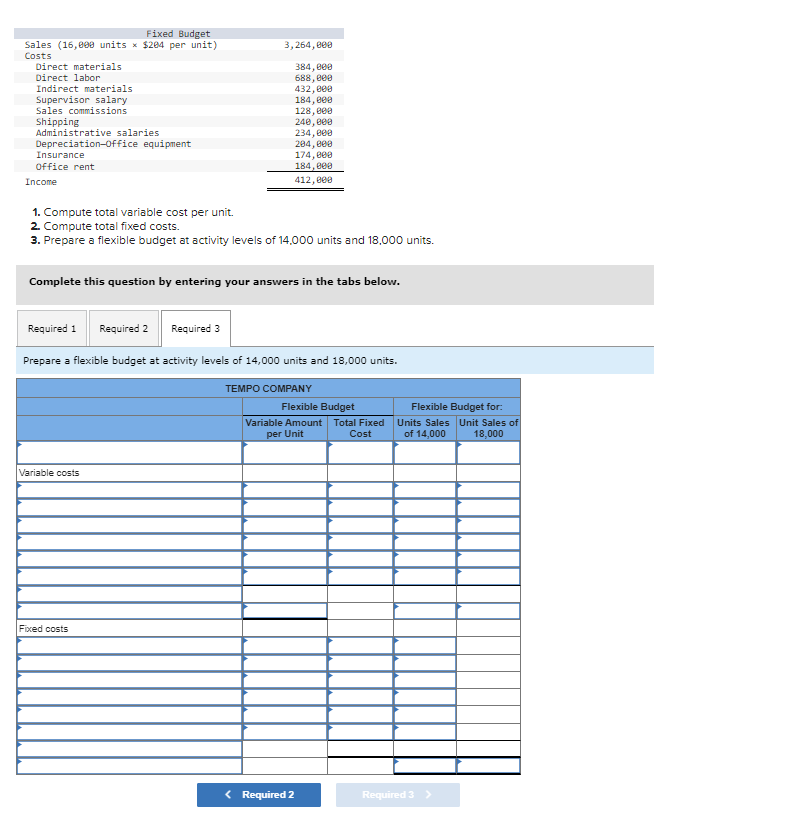Click the 'Direct labor' cost line

click(x=68, y=77)
